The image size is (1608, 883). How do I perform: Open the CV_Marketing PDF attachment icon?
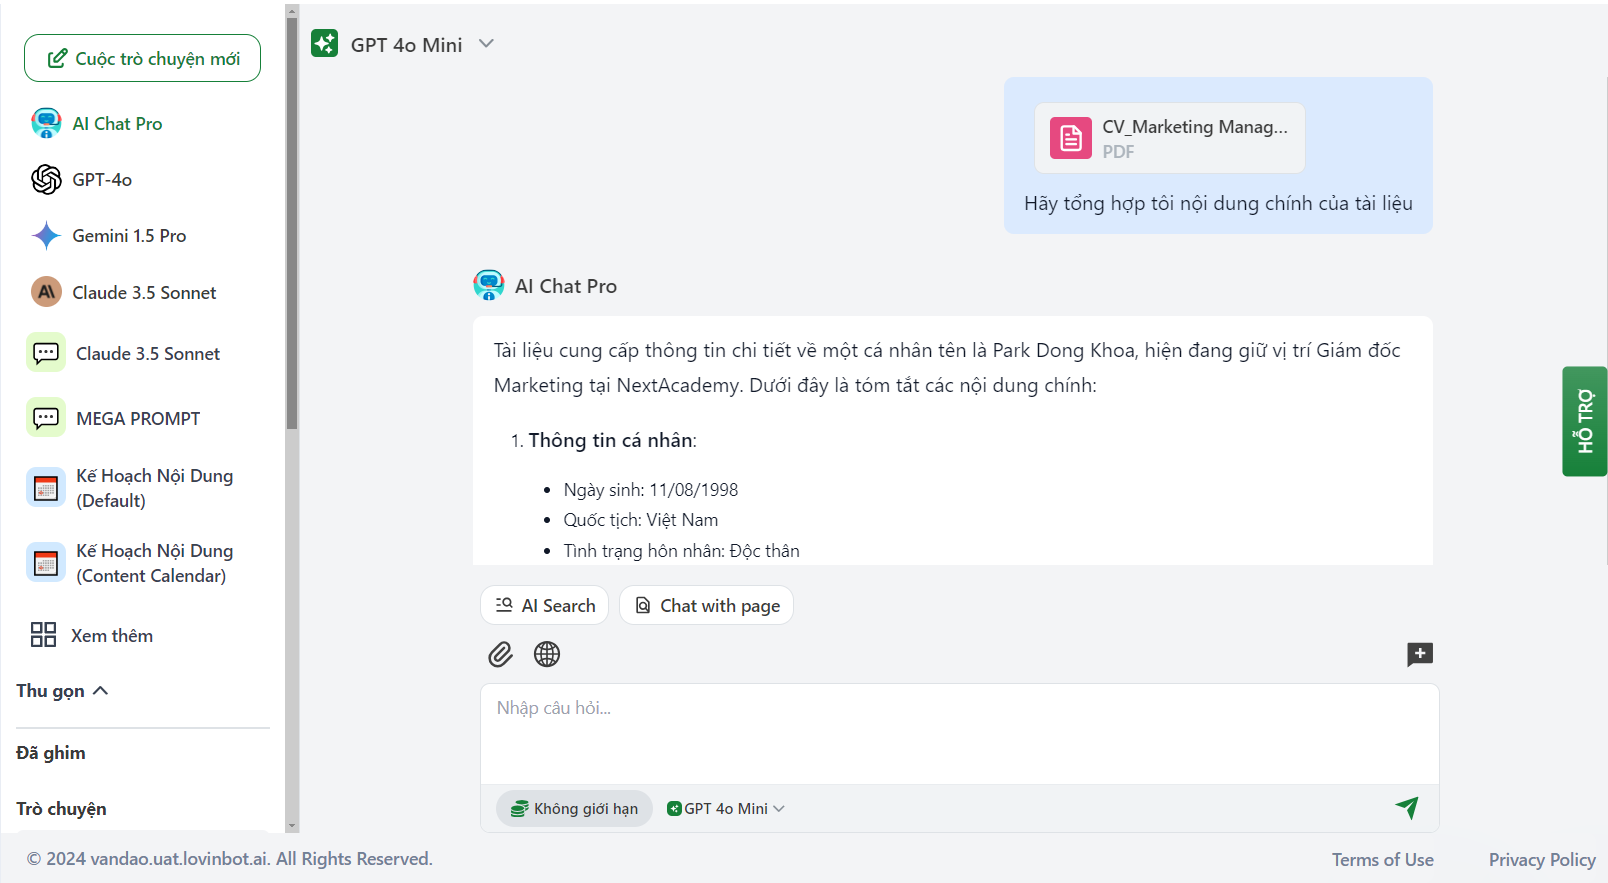click(x=1070, y=138)
